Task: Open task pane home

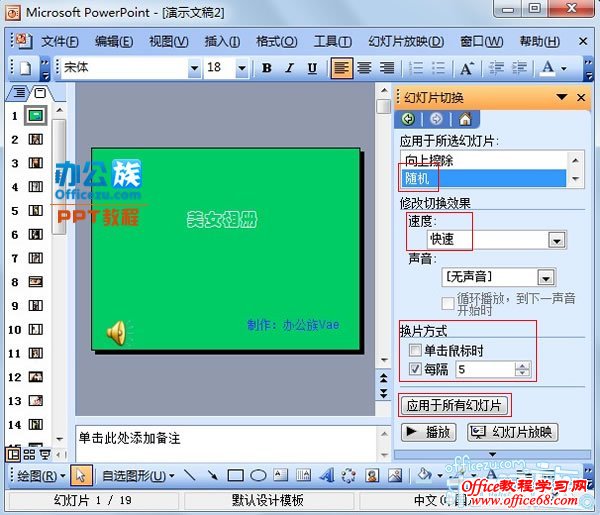Action: click(465, 119)
